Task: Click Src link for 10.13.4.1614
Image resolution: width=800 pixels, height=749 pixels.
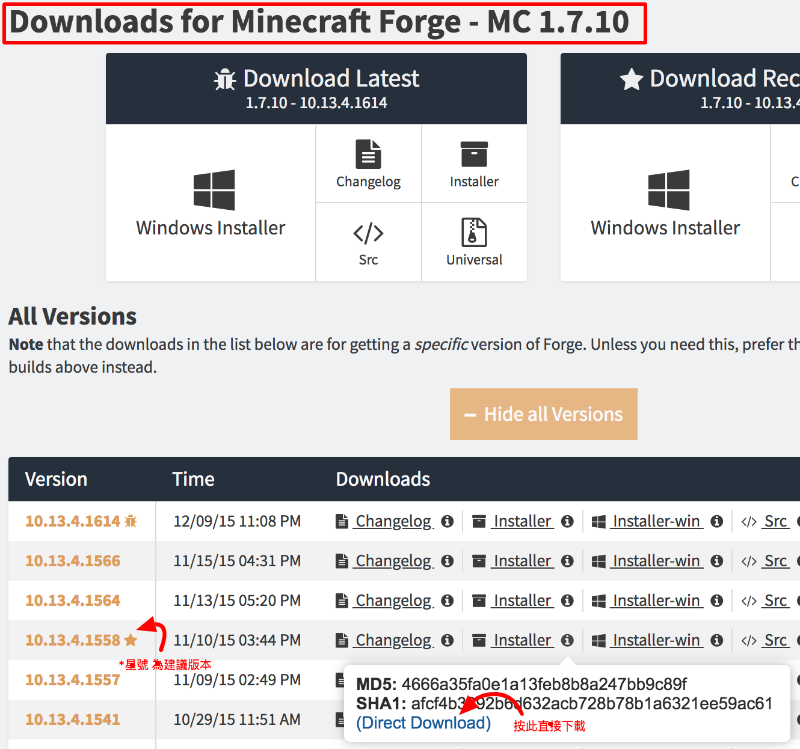Action: point(776,521)
